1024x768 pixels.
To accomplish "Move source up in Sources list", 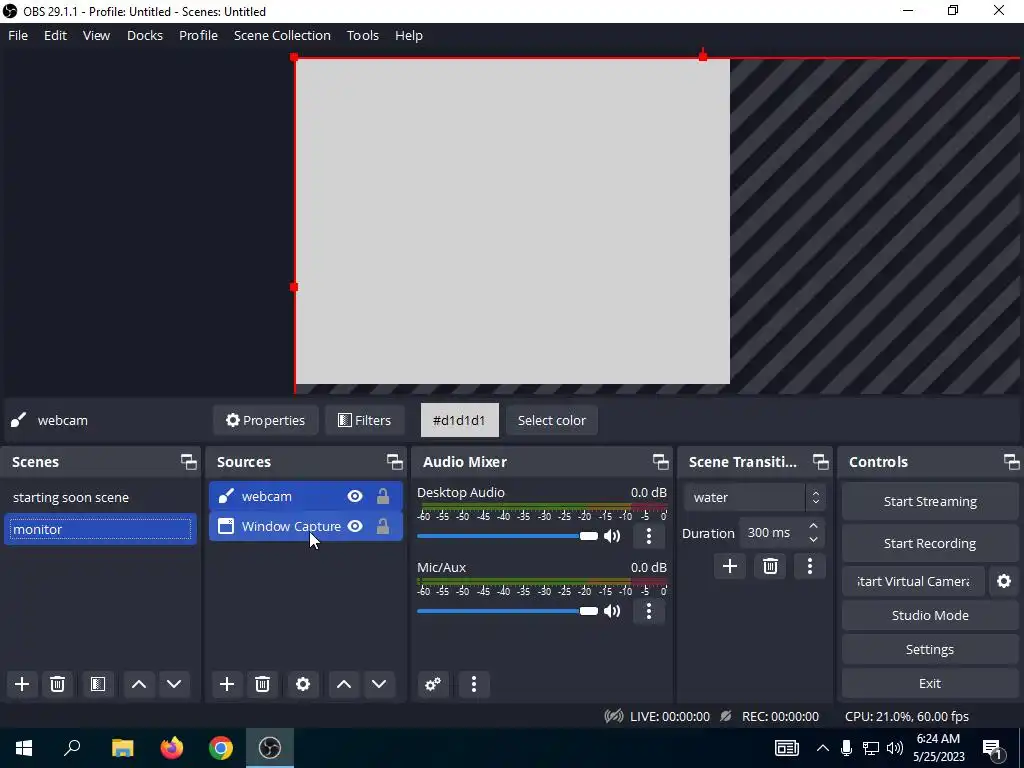I will coord(344,684).
